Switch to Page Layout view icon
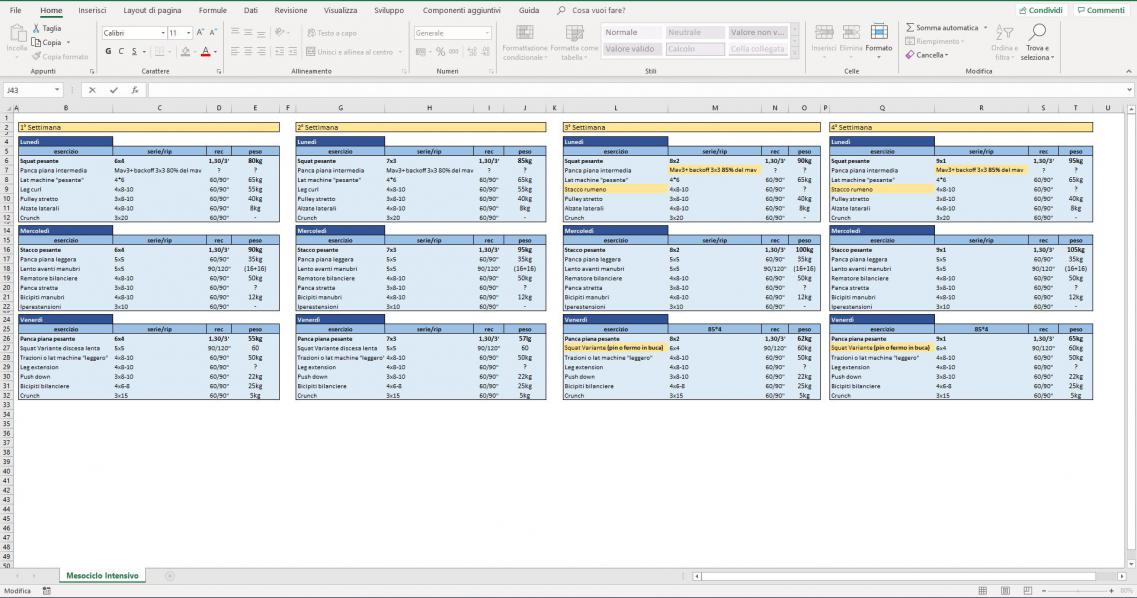Image resolution: width=1137 pixels, height=598 pixels. coord(1006,591)
